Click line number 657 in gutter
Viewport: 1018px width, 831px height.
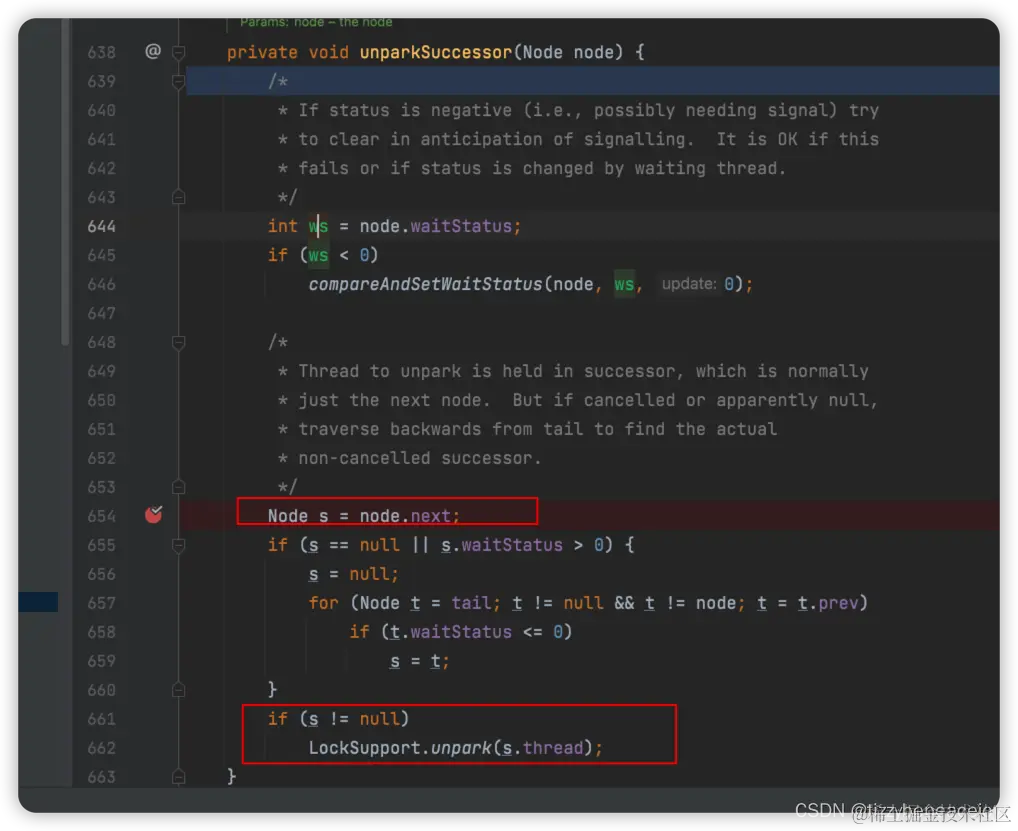(x=101, y=603)
